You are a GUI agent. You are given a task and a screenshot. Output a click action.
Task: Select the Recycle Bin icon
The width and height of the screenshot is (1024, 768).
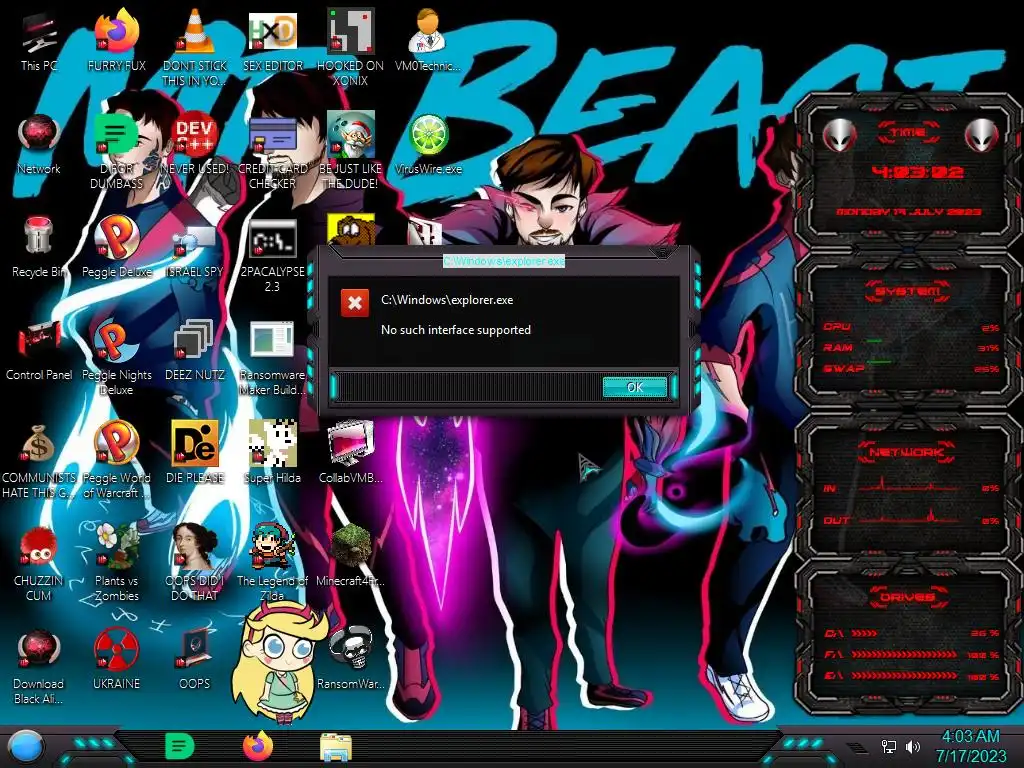(39, 247)
